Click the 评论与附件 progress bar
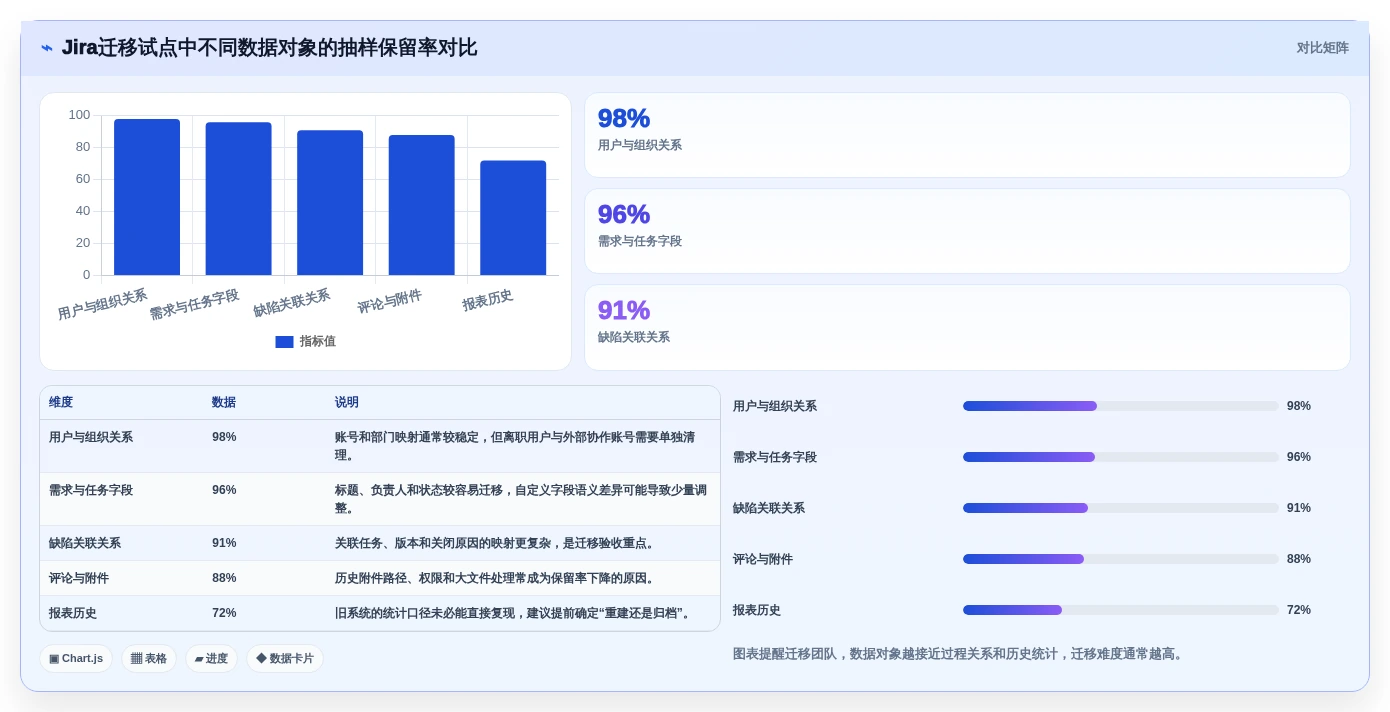 [1120, 559]
